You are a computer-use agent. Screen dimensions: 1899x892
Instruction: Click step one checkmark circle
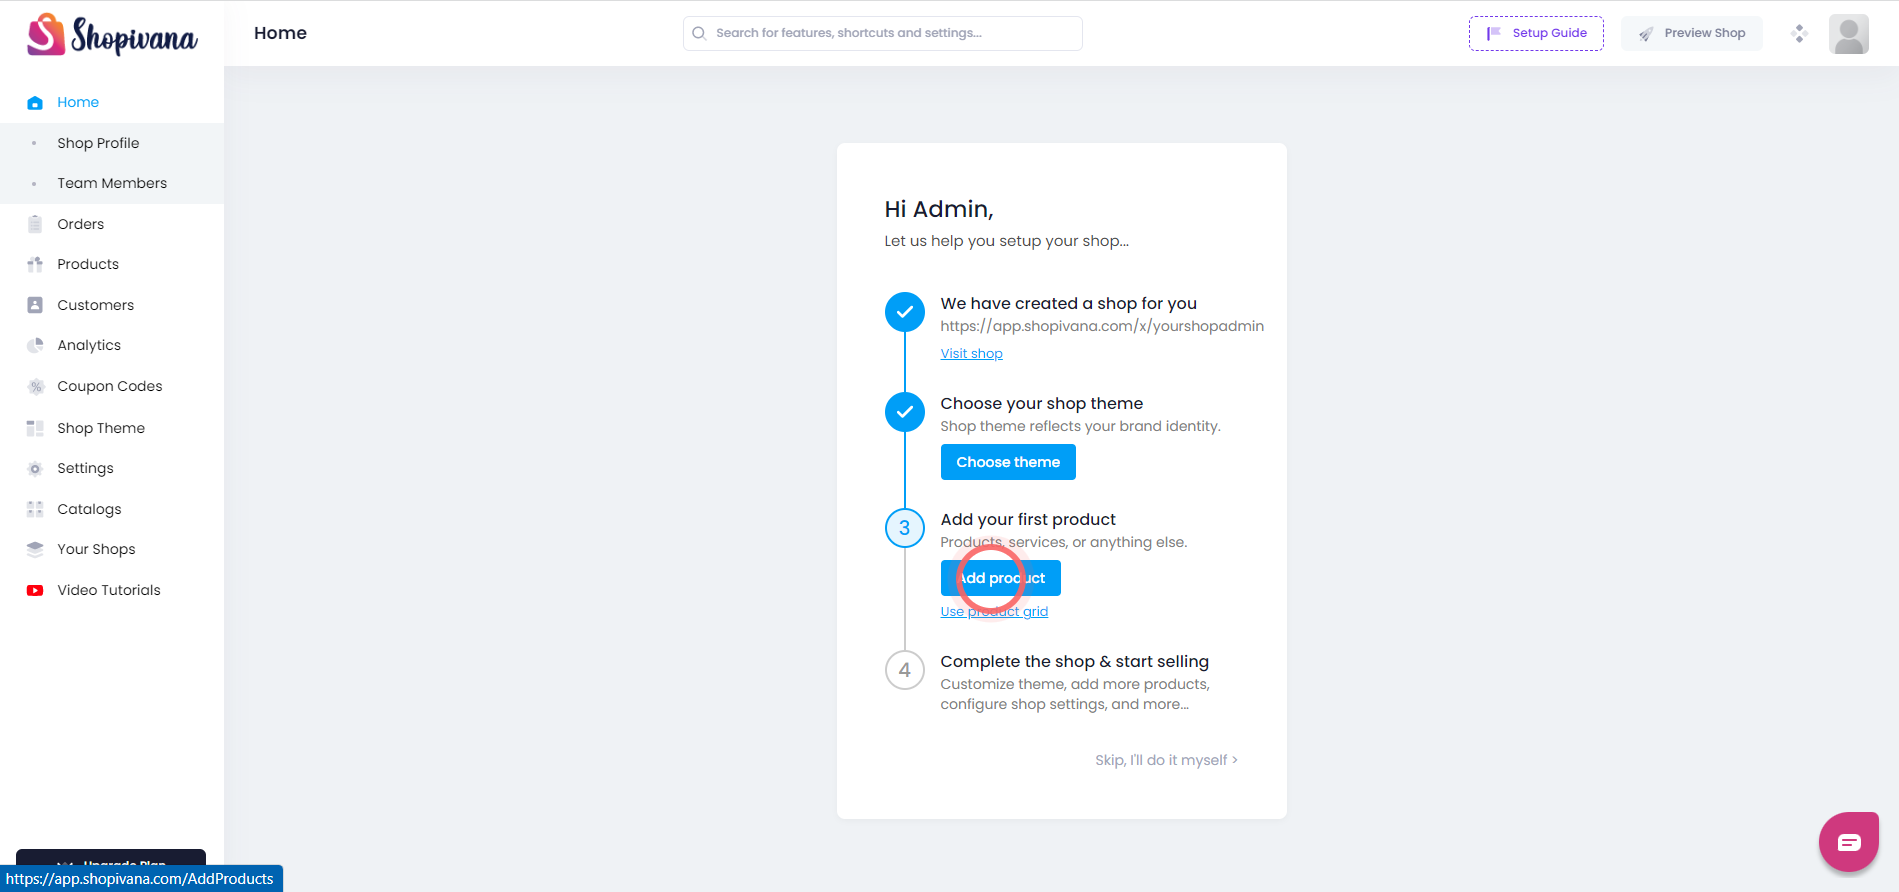[905, 312]
